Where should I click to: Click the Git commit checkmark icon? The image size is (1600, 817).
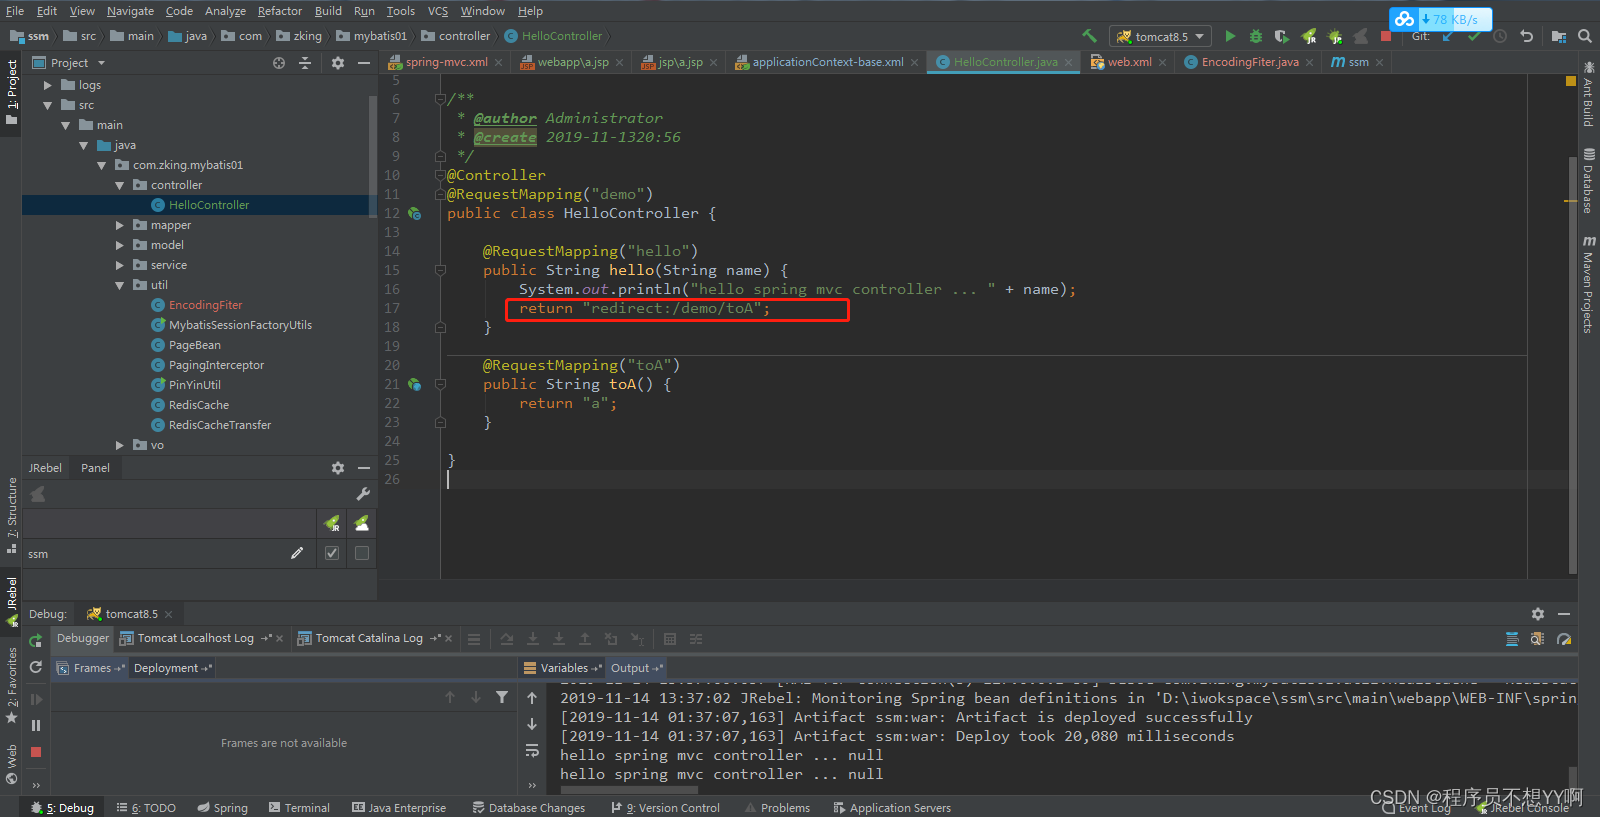[1473, 36]
